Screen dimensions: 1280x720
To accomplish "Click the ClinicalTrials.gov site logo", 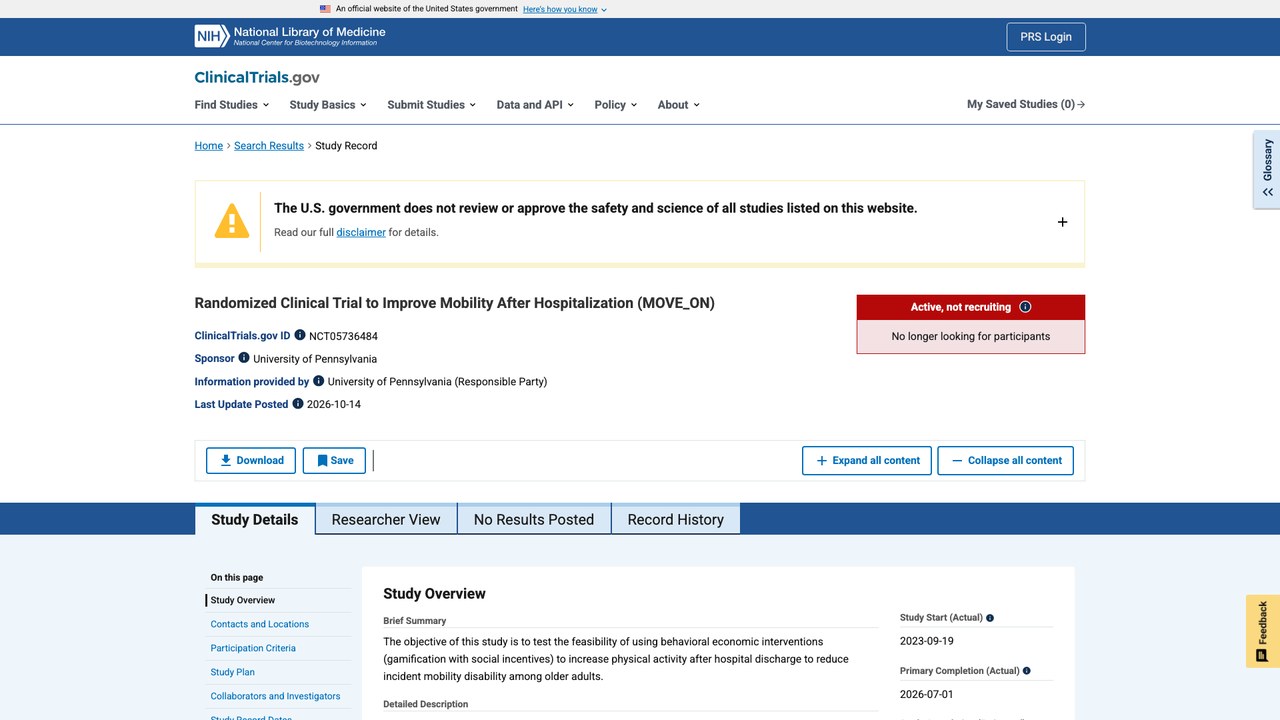I will point(257,77).
